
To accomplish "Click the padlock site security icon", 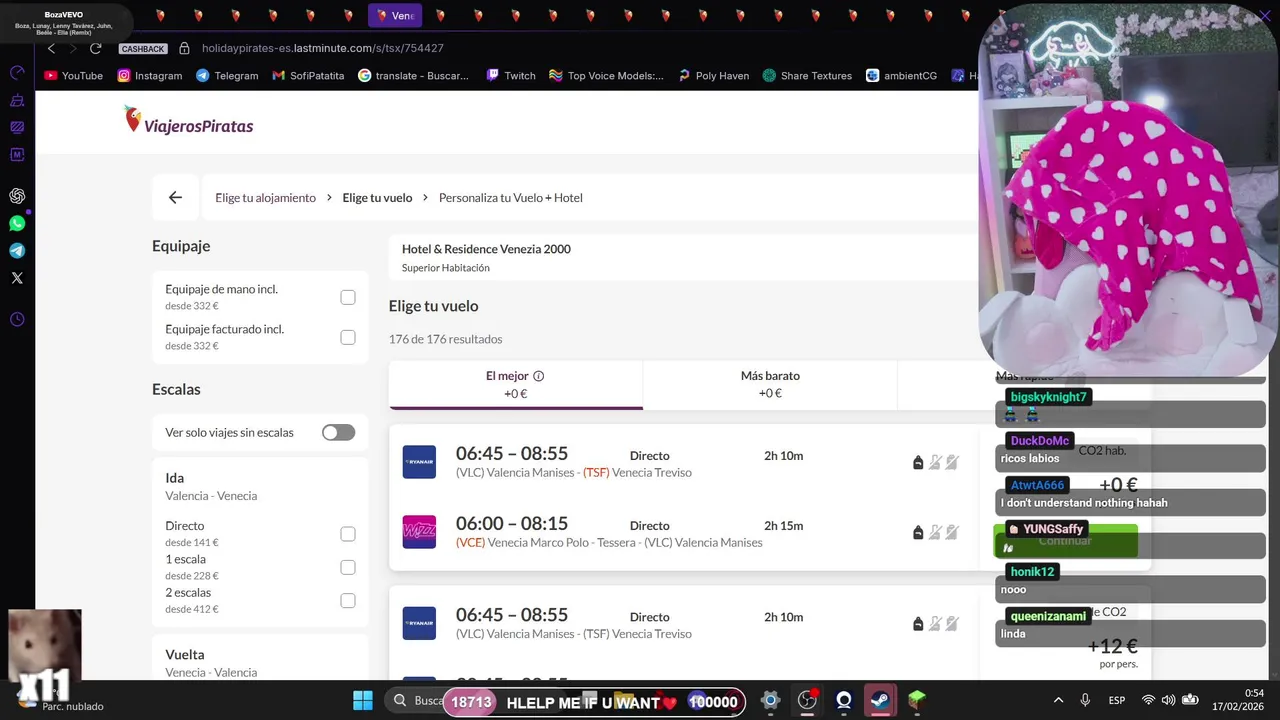I will (184, 48).
